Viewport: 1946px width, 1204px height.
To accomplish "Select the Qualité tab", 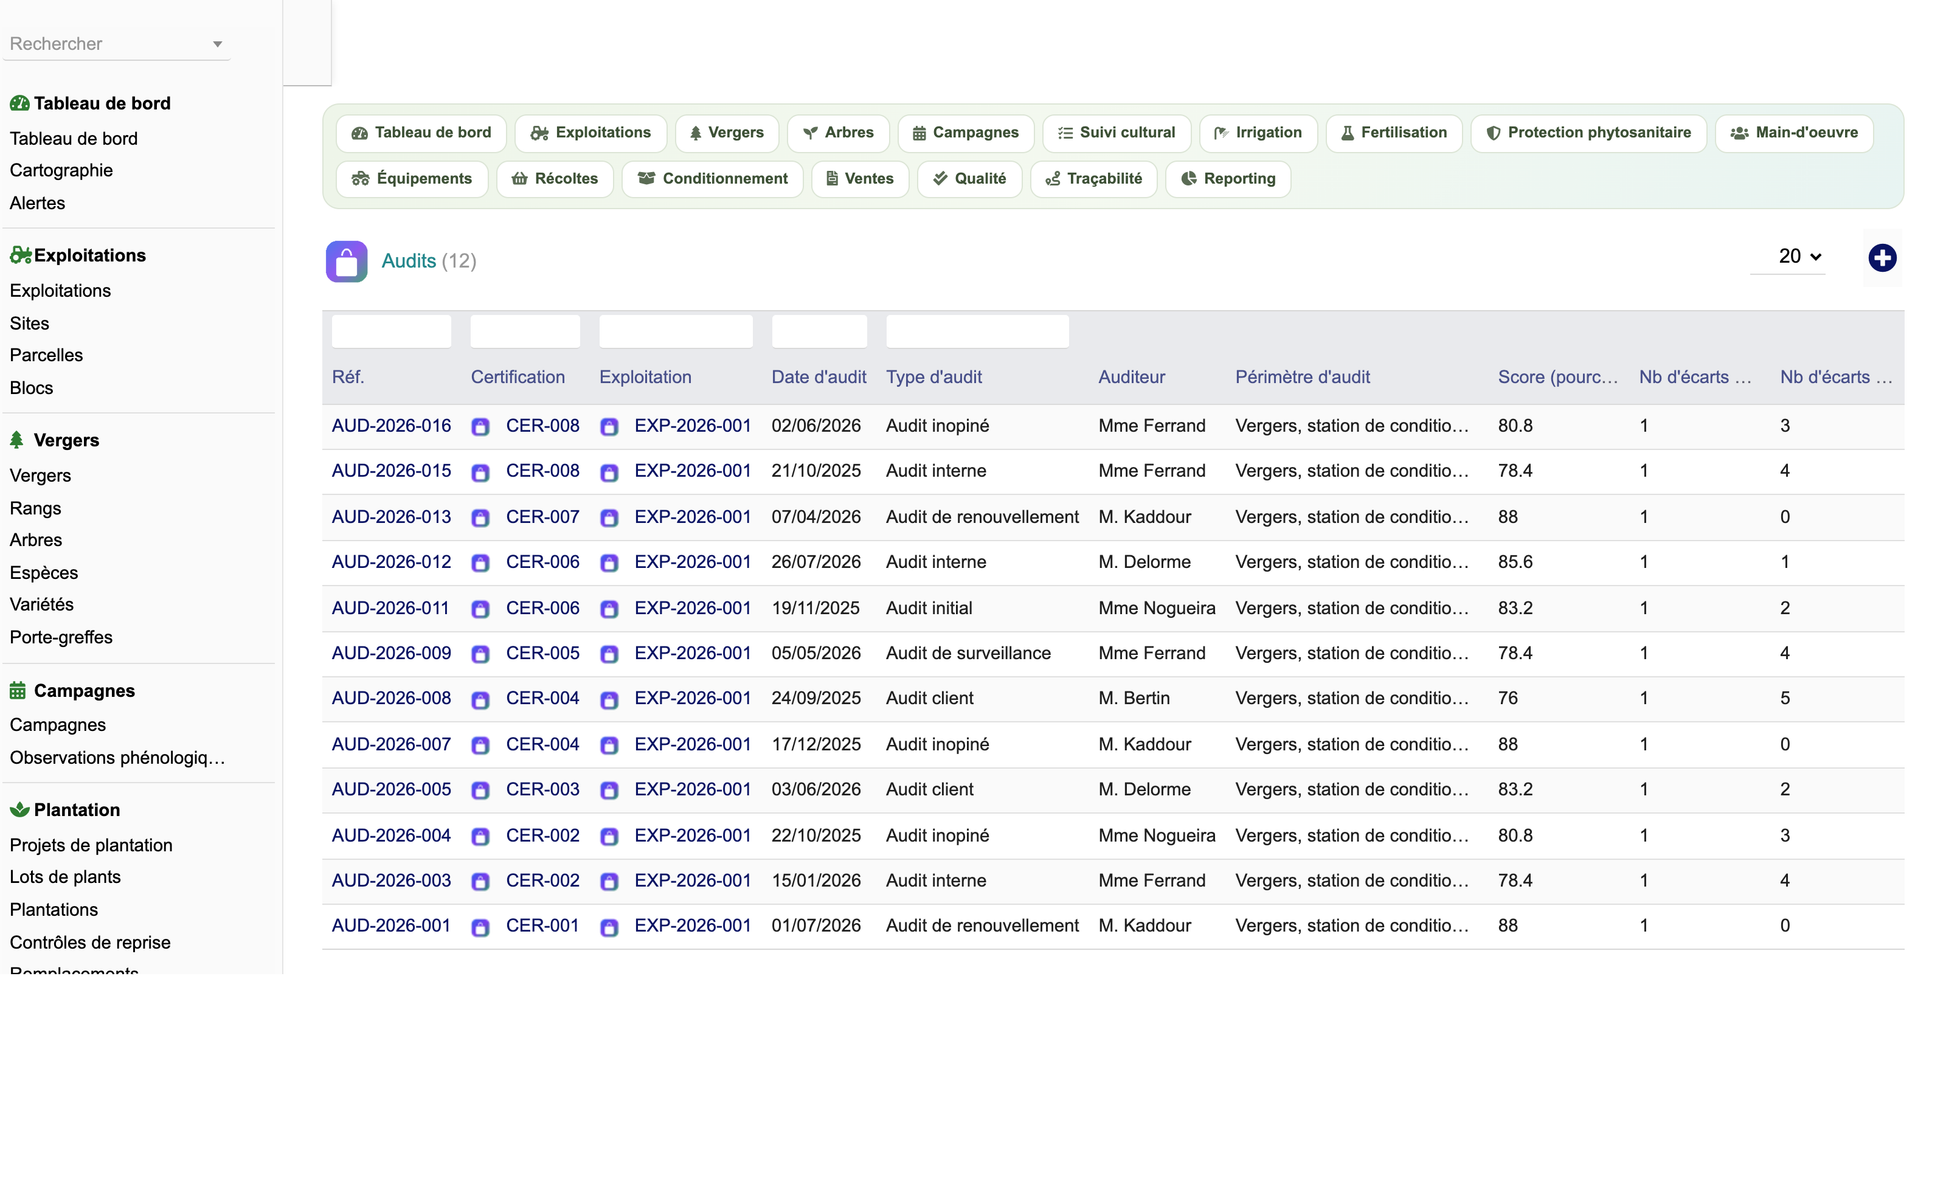I will [970, 179].
